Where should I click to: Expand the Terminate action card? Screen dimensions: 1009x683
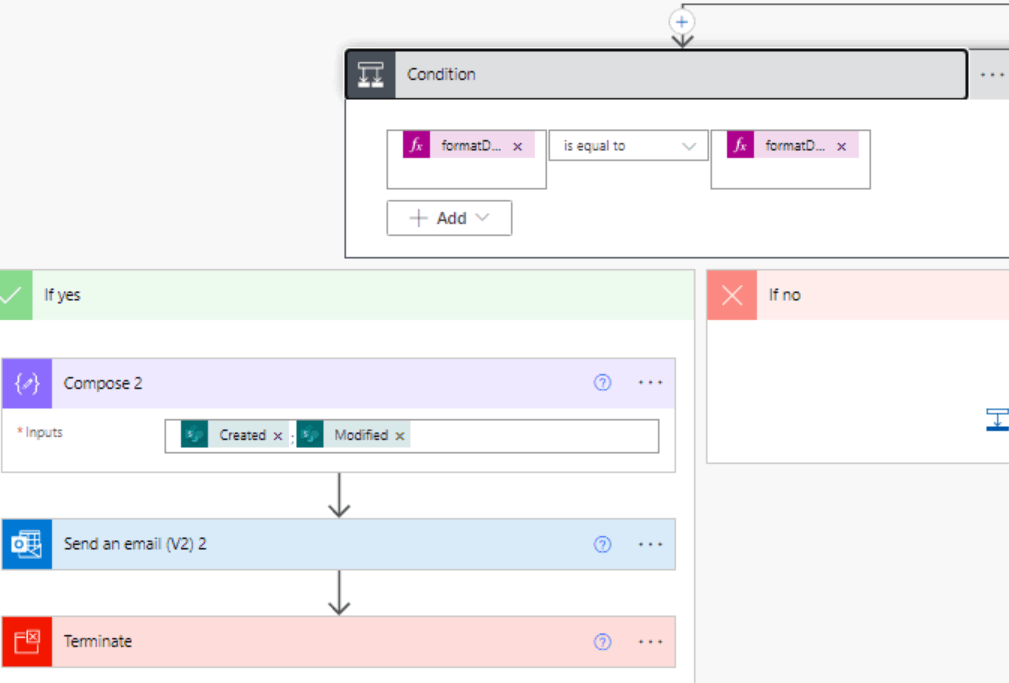pos(338,642)
